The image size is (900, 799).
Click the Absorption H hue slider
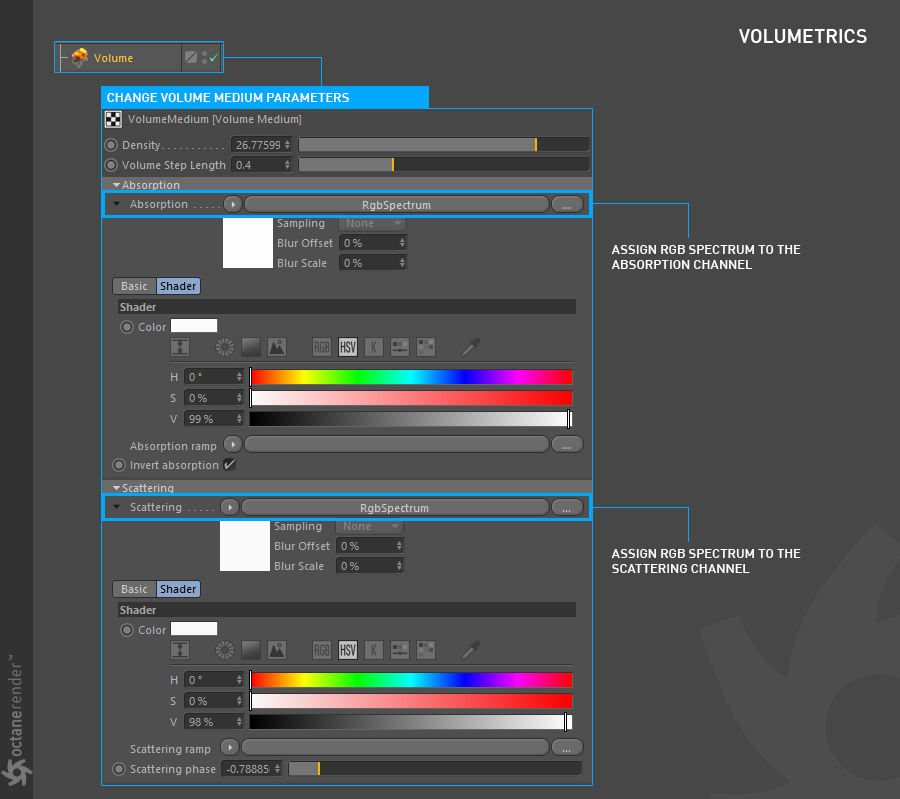pos(411,377)
